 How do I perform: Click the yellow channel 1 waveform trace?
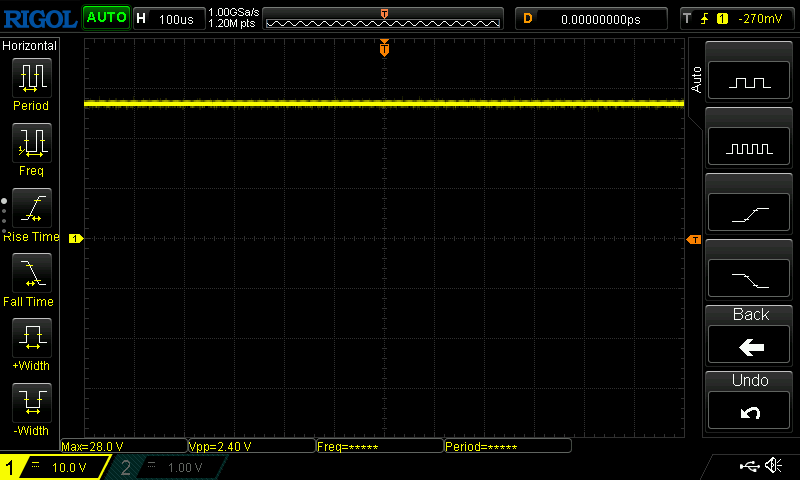pos(384,104)
